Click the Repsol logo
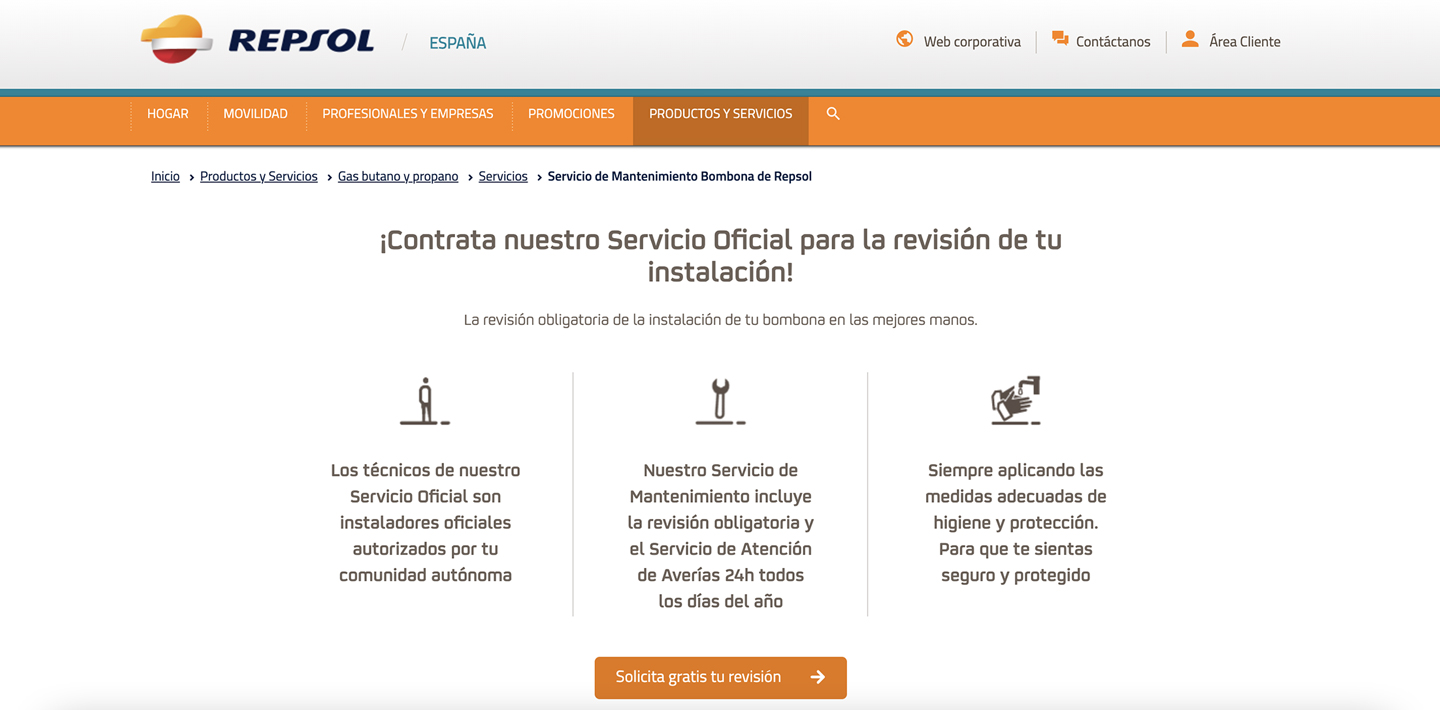This screenshot has width=1440, height=710. (257, 41)
